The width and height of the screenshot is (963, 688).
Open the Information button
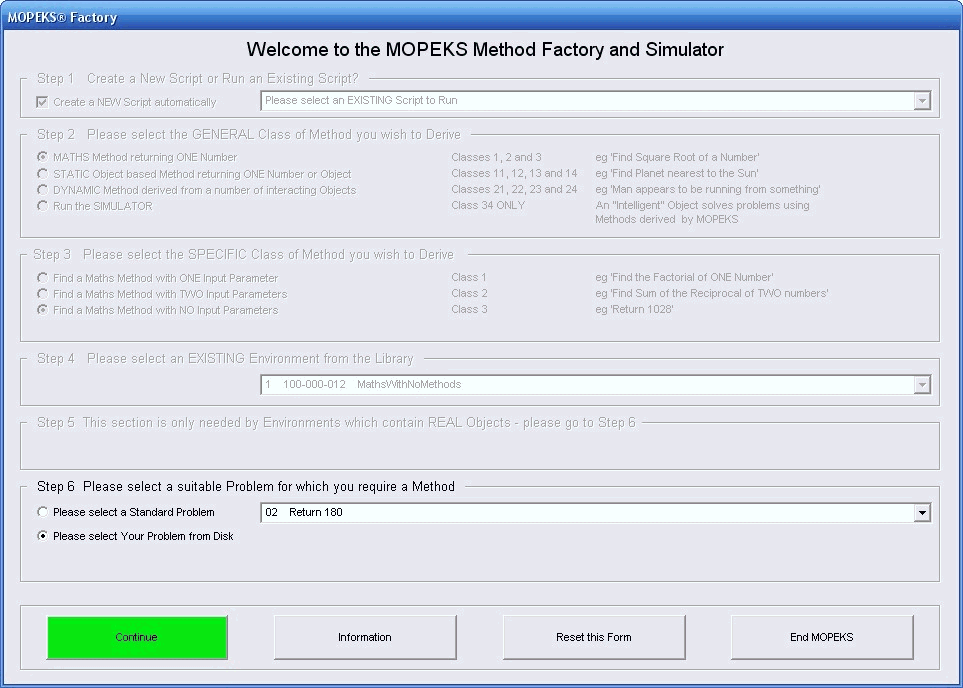pos(365,637)
